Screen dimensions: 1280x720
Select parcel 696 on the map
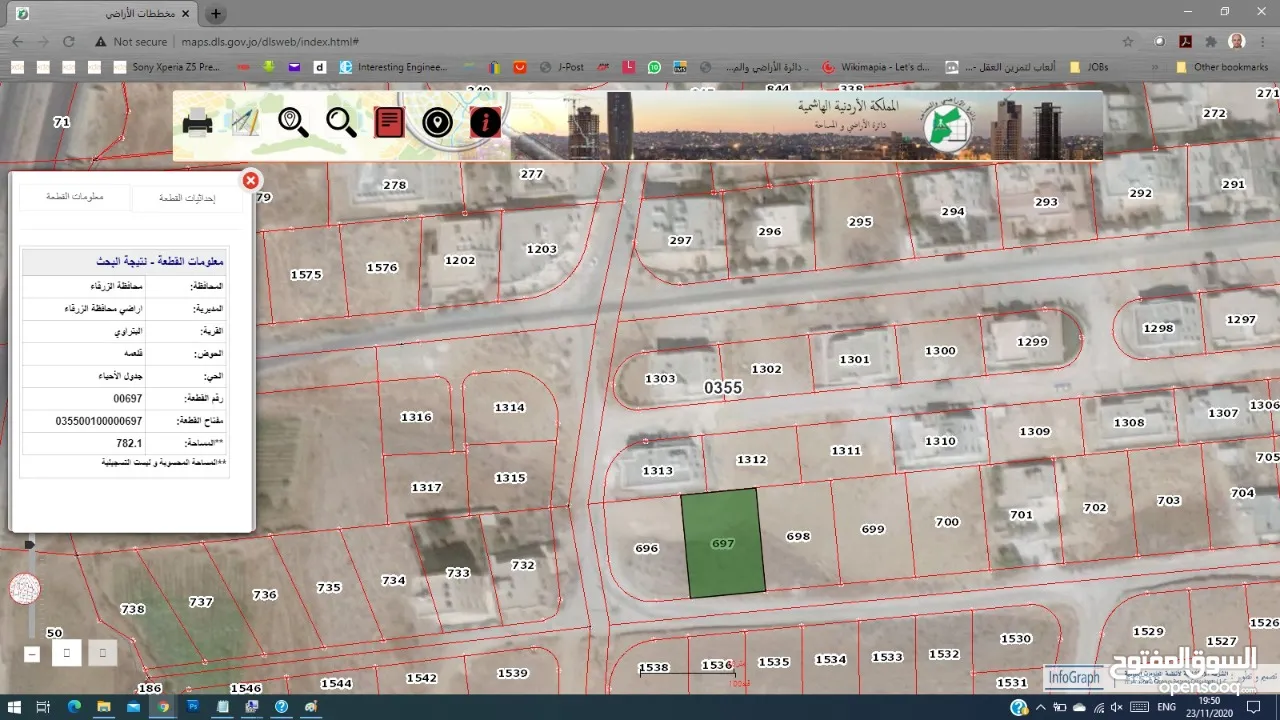pyautogui.click(x=646, y=548)
